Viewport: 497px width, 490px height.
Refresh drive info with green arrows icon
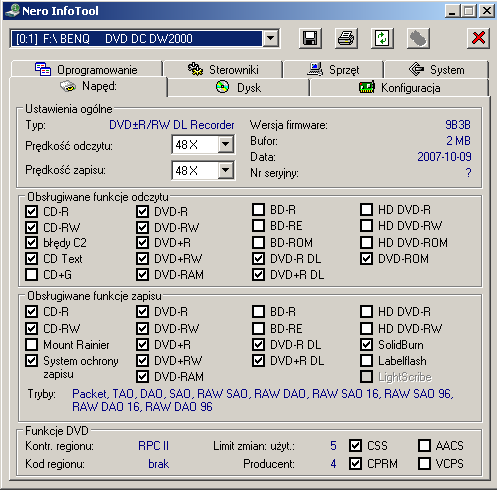point(382,39)
